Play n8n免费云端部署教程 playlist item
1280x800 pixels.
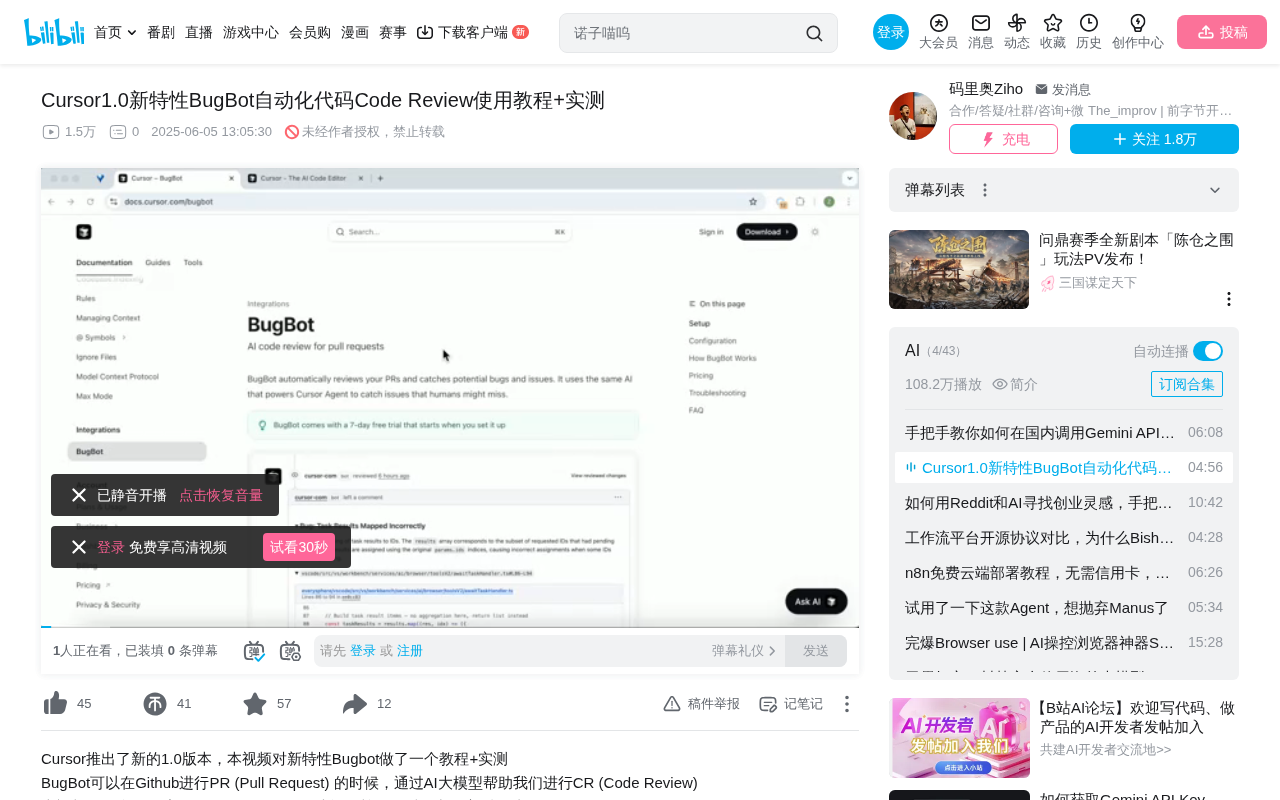click(1064, 573)
